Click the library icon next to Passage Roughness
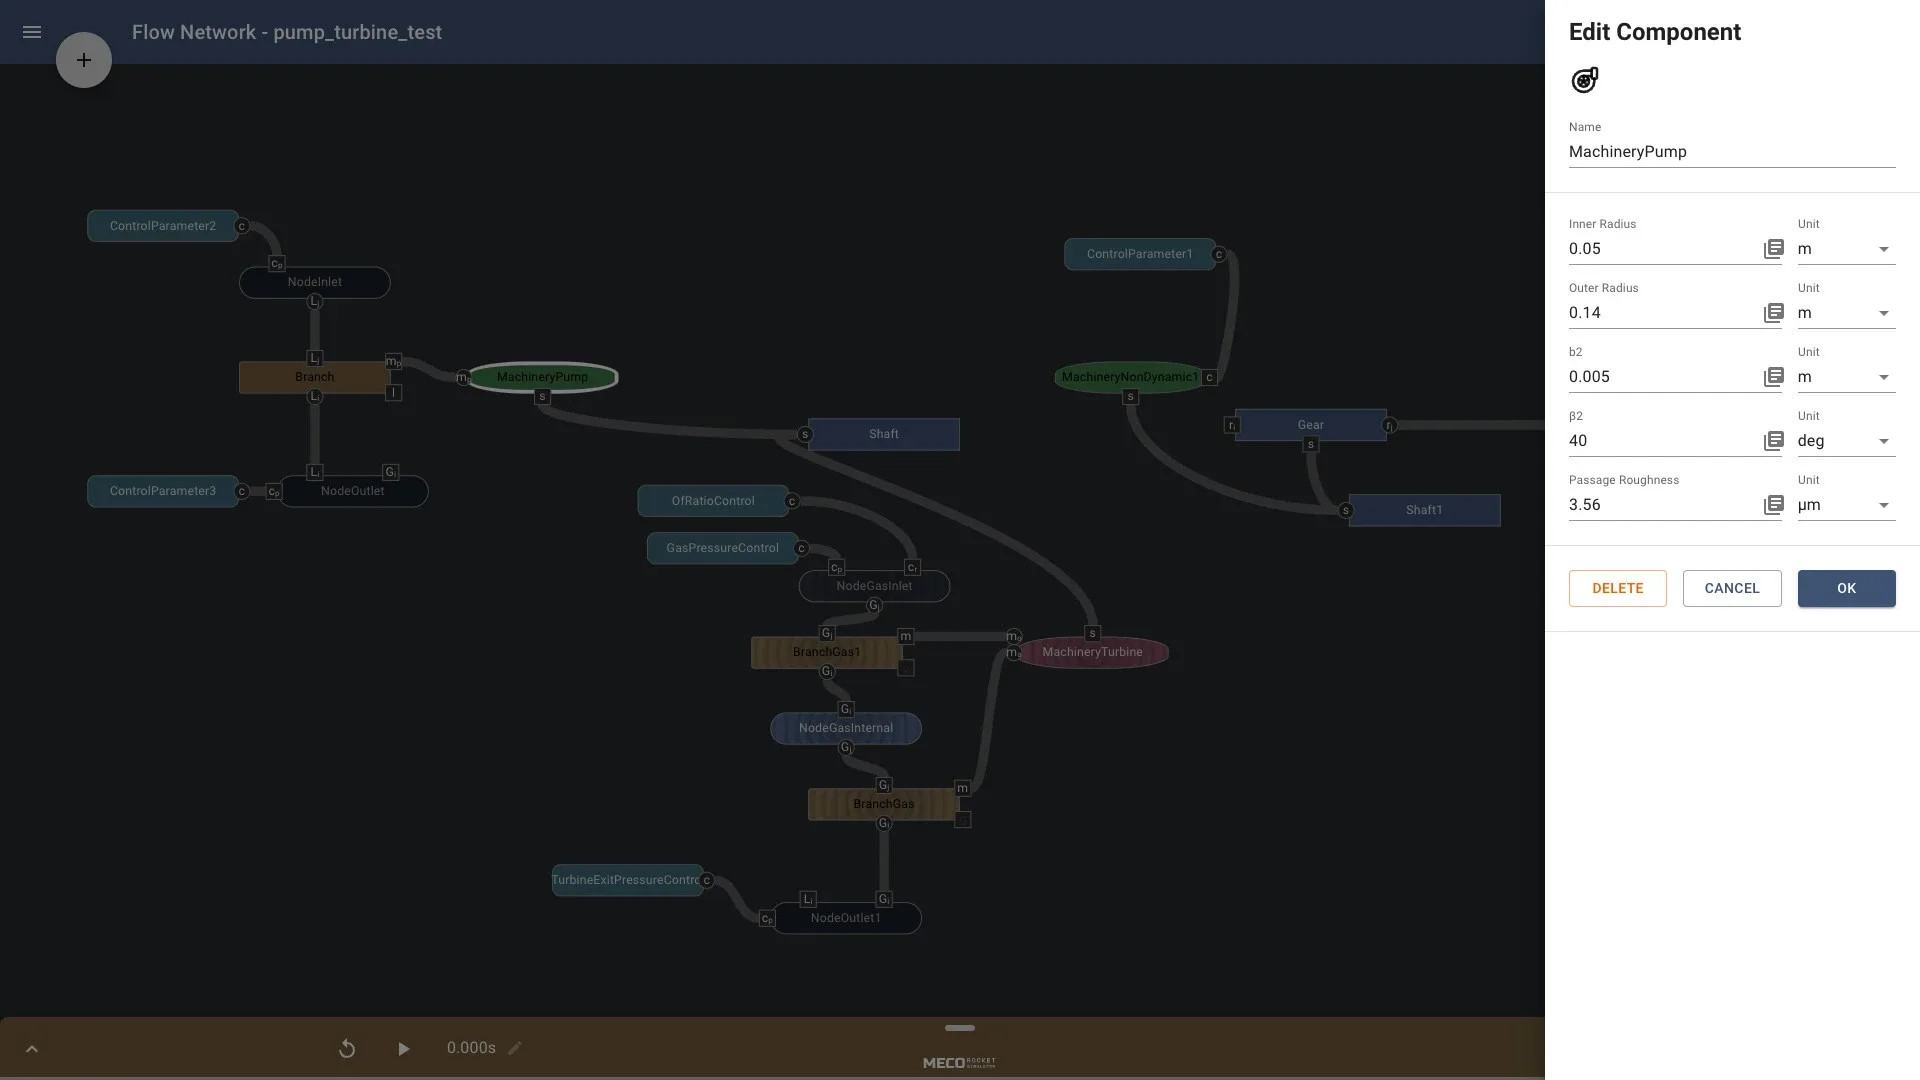The height and width of the screenshot is (1080, 1920). coord(1773,505)
